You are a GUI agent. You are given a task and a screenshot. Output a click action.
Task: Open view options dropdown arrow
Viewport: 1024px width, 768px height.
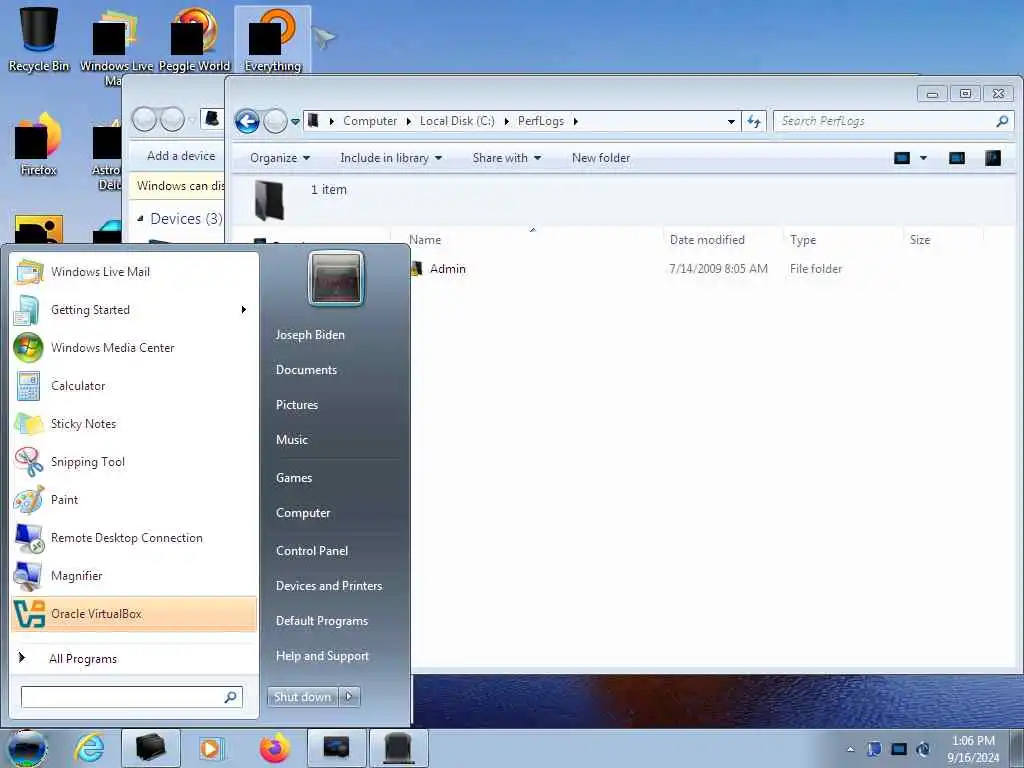tap(923, 158)
